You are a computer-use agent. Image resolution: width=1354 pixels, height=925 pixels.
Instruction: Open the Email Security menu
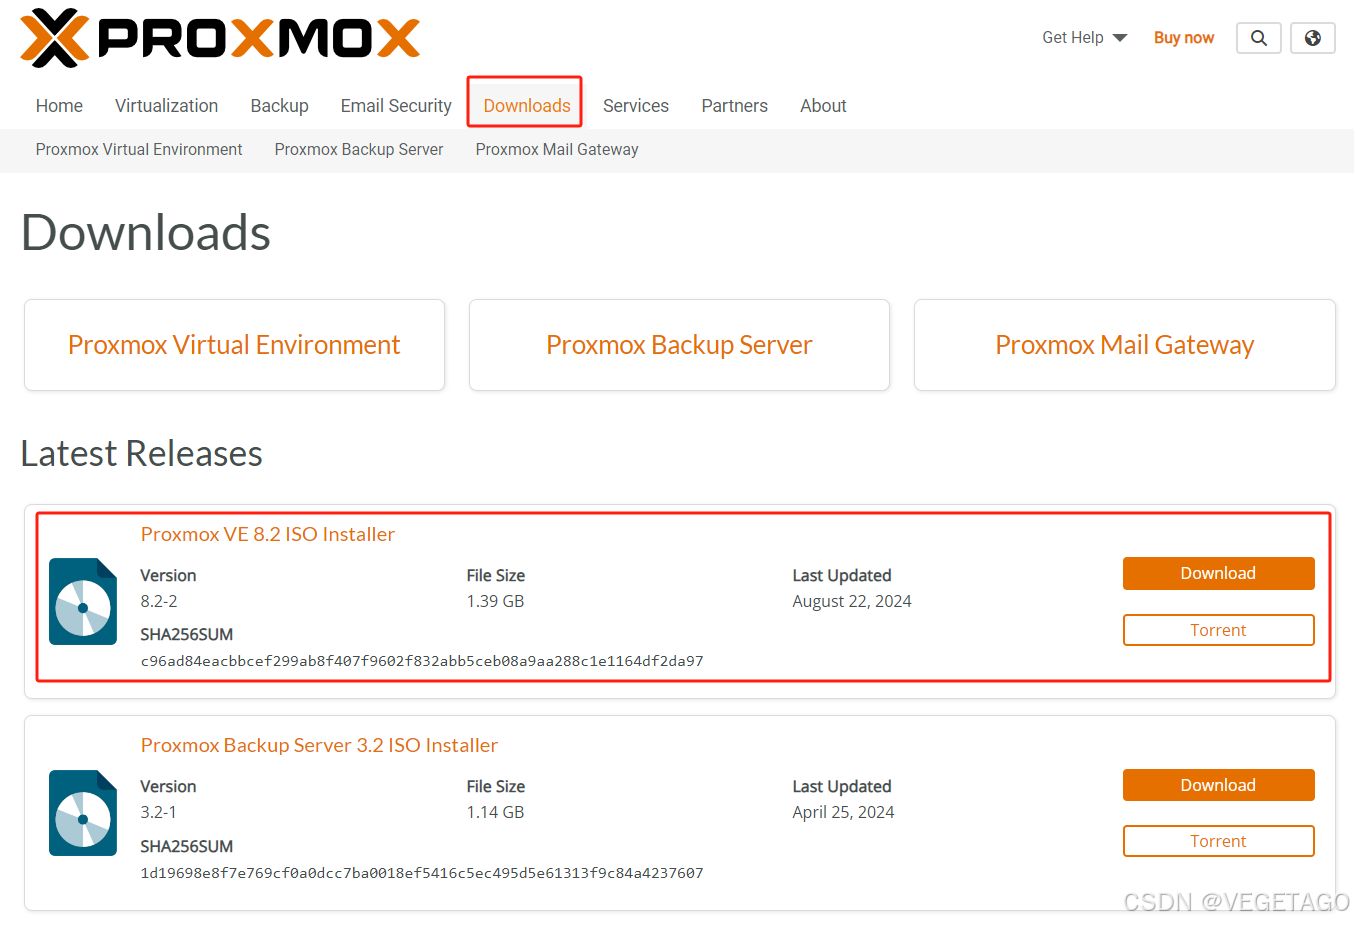point(395,105)
